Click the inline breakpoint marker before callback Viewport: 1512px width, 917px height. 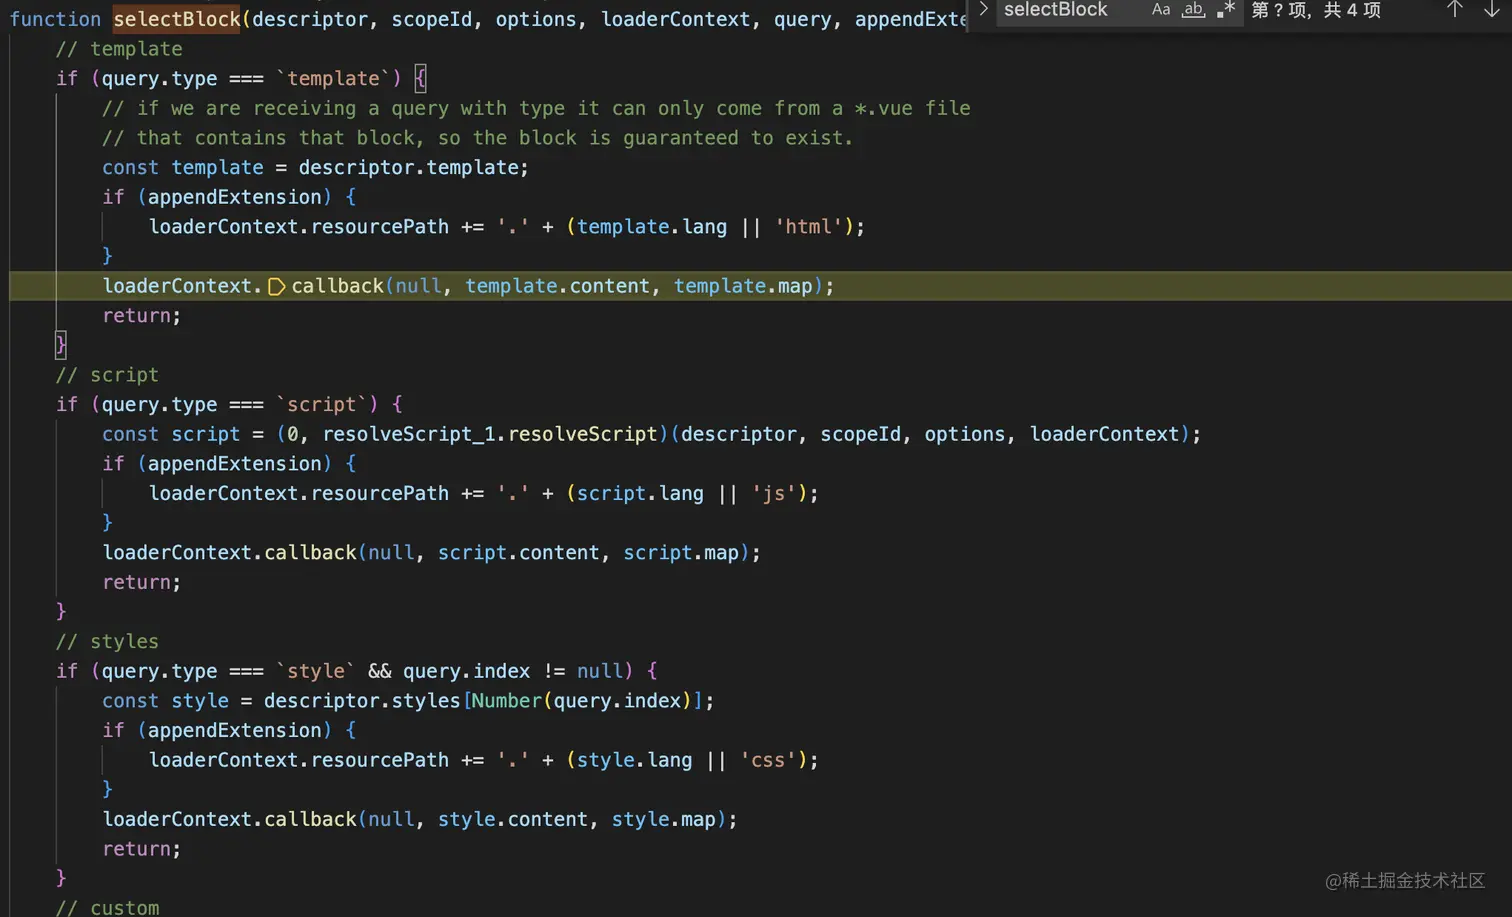pos(277,287)
